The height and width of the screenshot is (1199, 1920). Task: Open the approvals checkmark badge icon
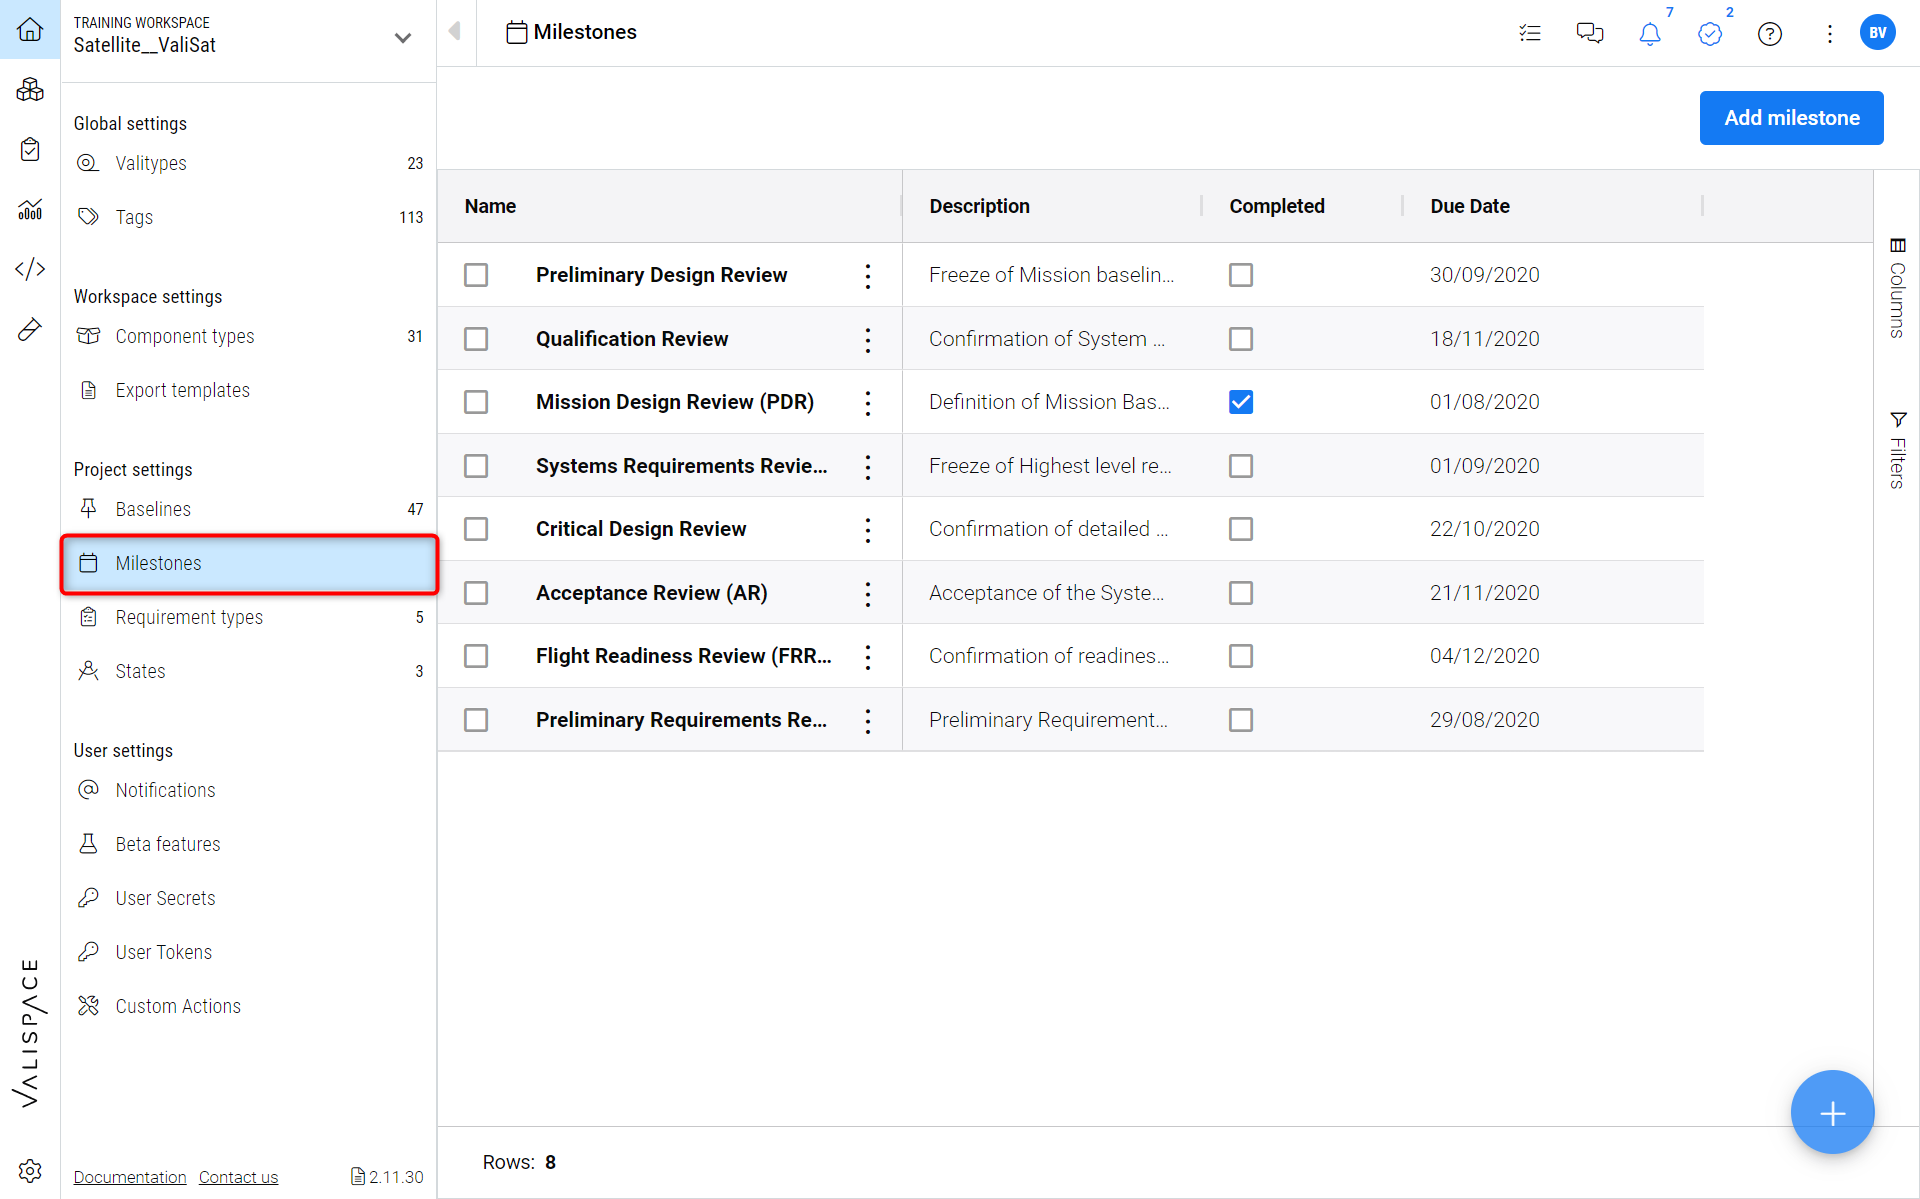pos(1710,34)
